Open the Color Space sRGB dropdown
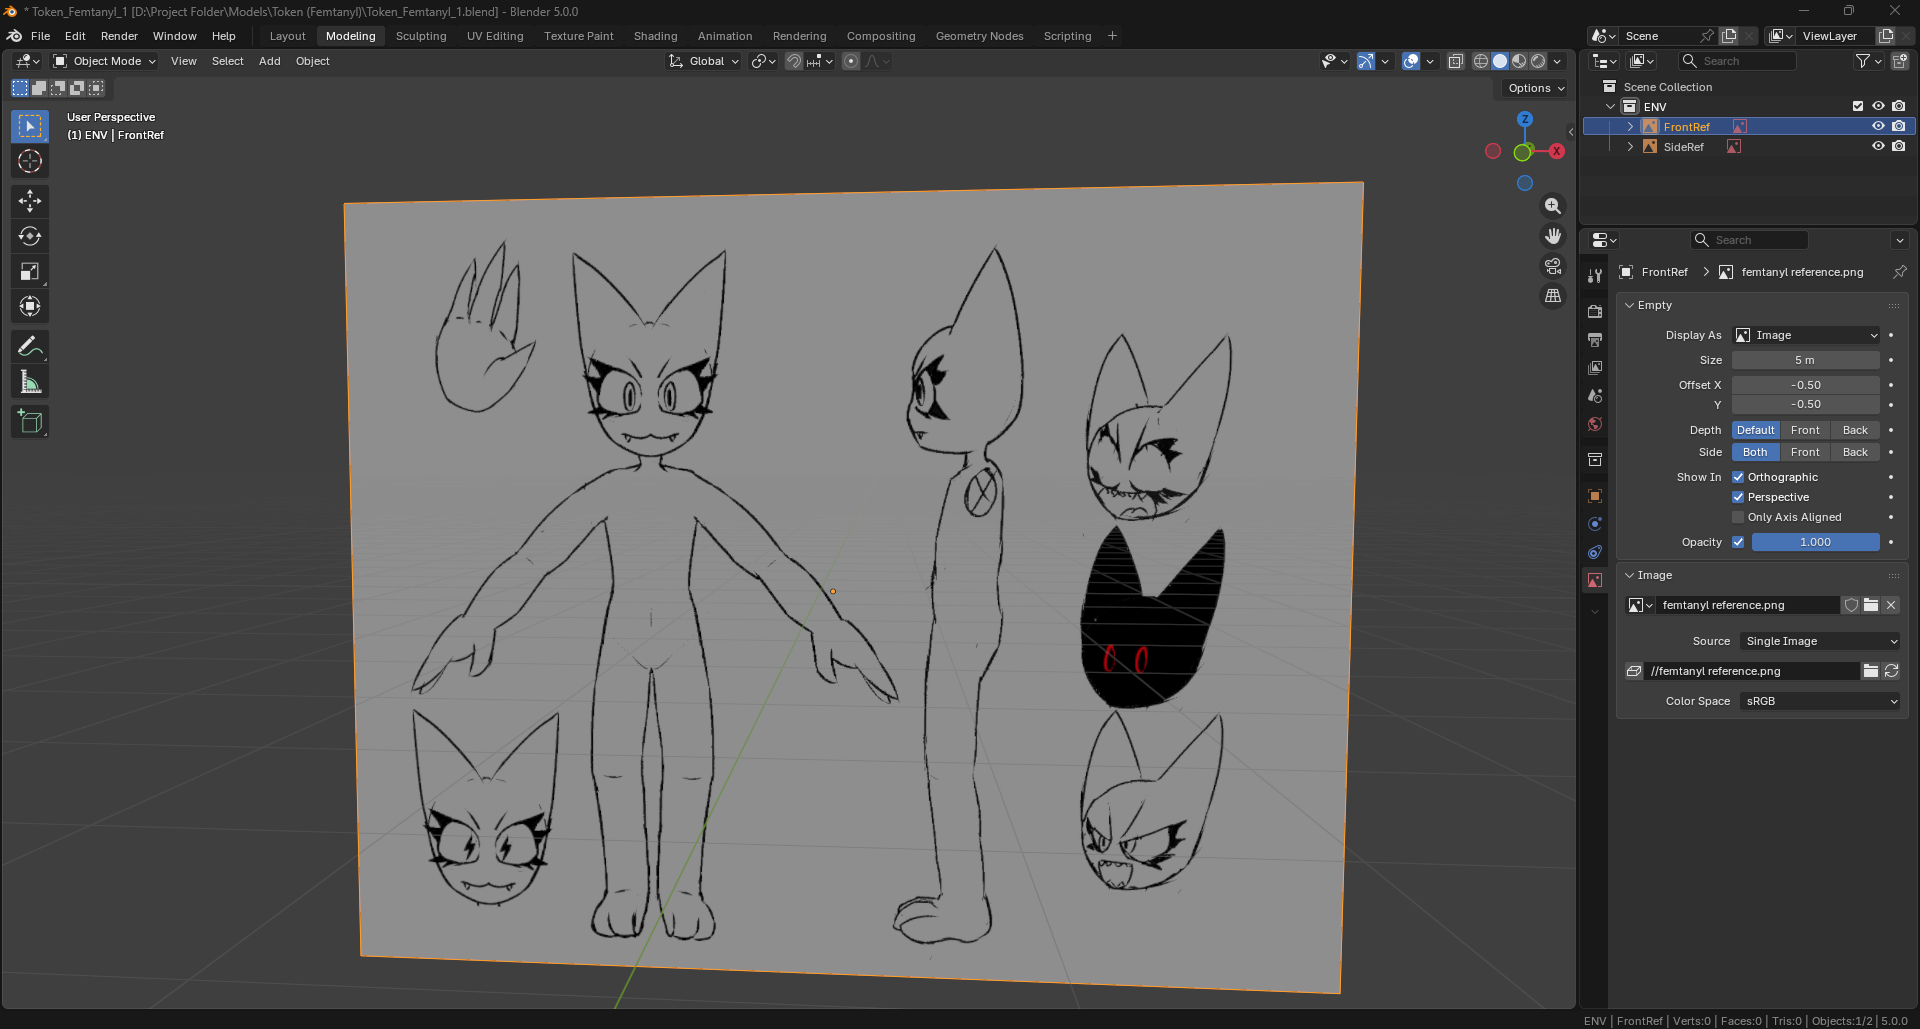The width and height of the screenshot is (1920, 1029). coord(1820,701)
